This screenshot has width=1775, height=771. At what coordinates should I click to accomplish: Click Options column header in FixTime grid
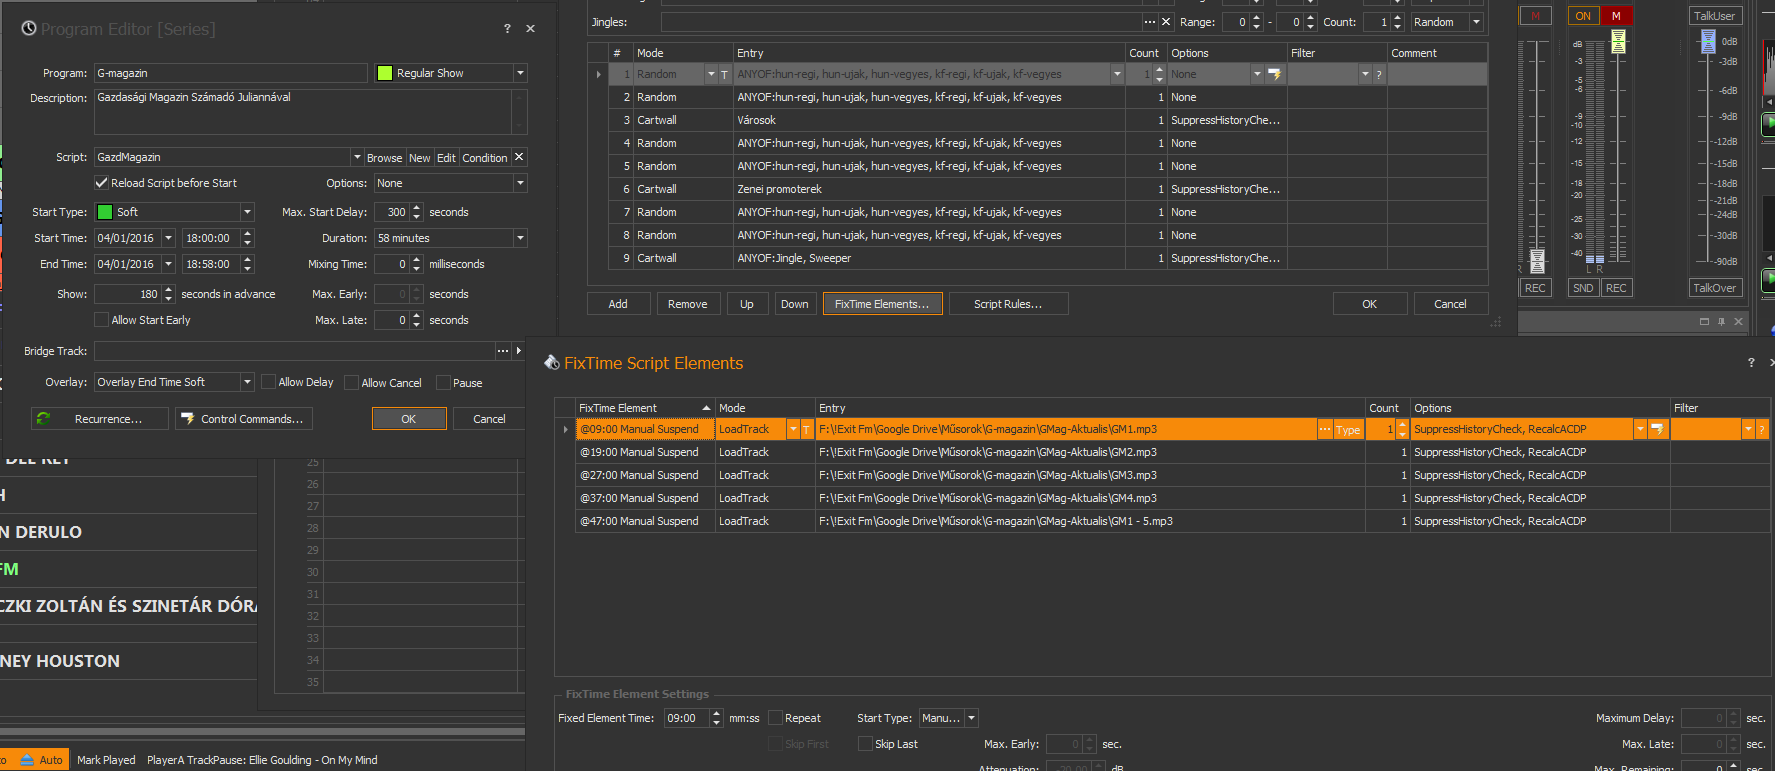click(1540, 408)
